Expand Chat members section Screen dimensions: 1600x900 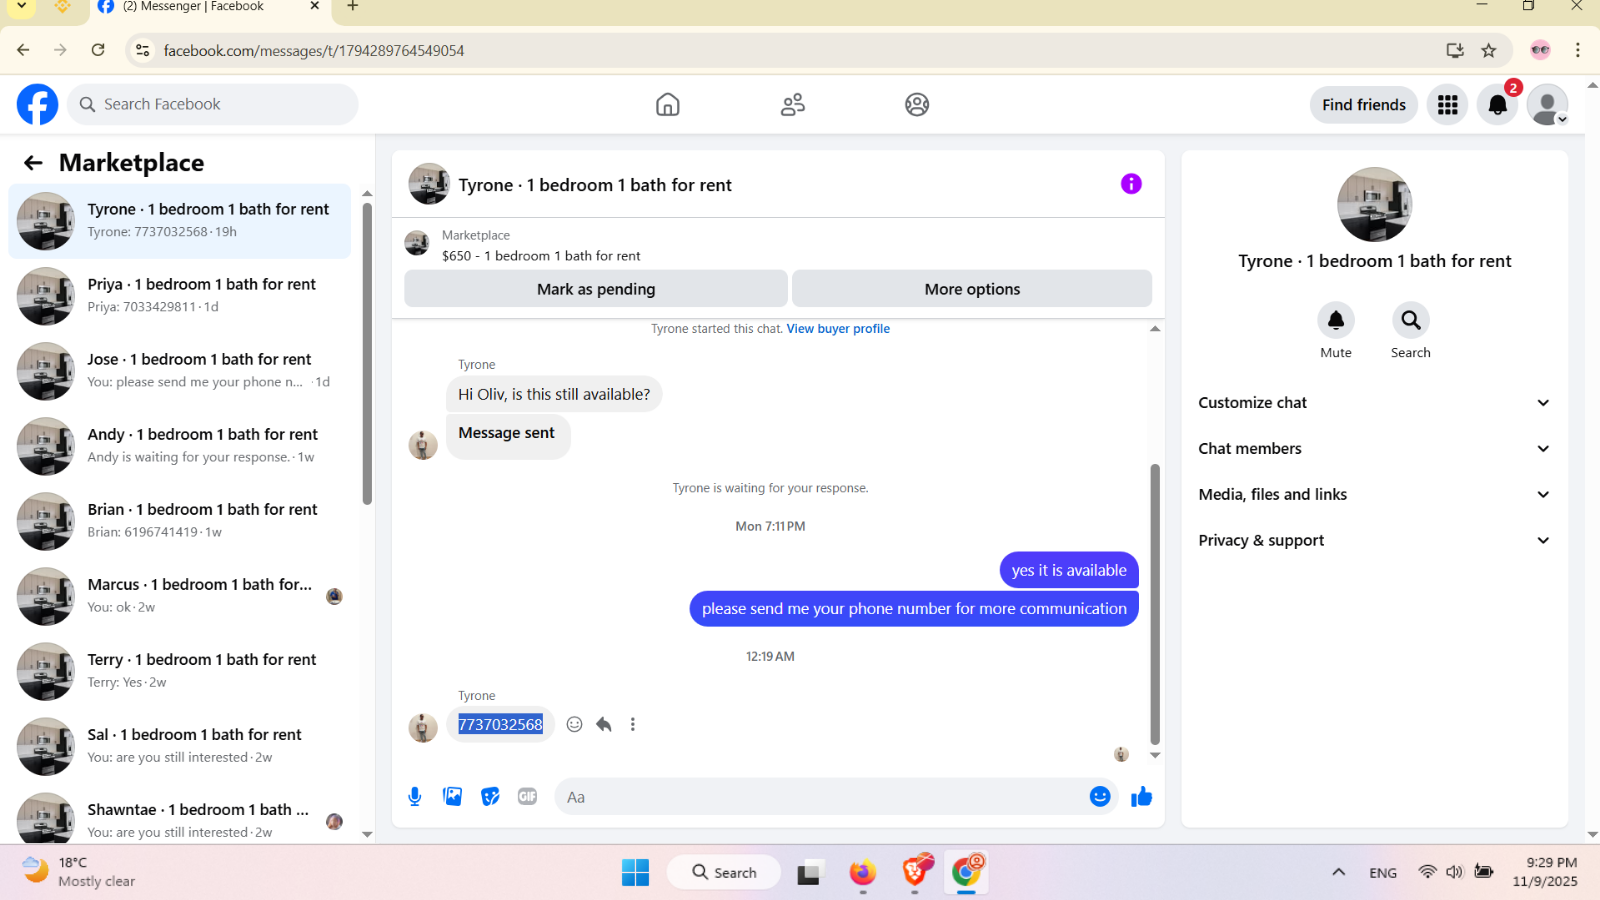point(1374,449)
